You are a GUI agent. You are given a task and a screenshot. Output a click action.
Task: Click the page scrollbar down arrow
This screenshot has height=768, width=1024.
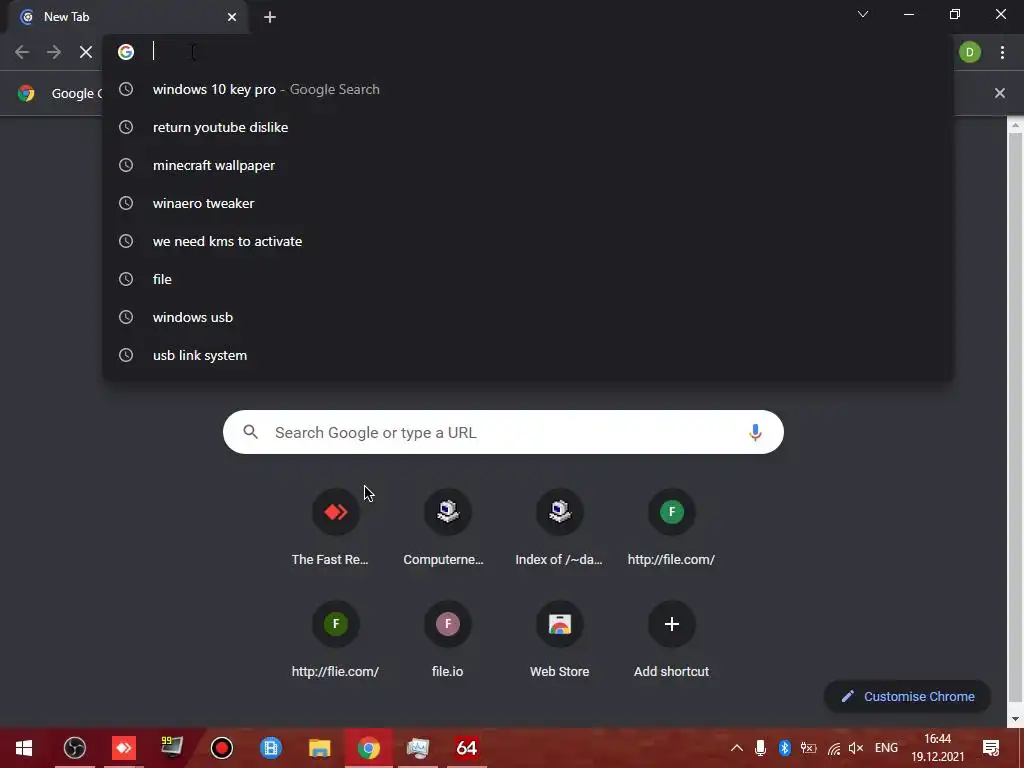coord(1015,720)
